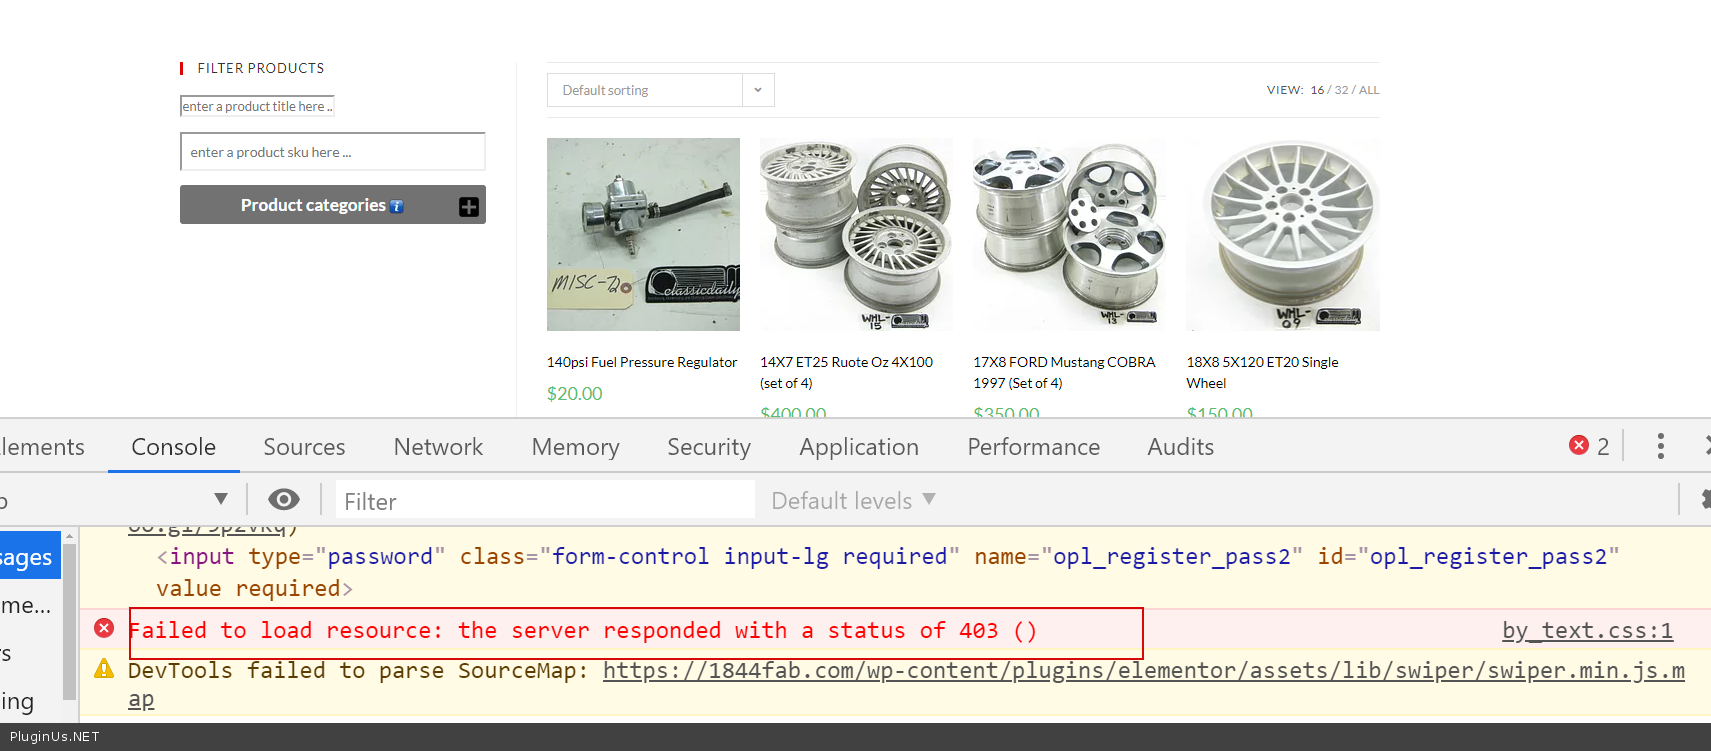Open the console settings gear icon
The height and width of the screenshot is (751, 1711).
click(x=1704, y=500)
